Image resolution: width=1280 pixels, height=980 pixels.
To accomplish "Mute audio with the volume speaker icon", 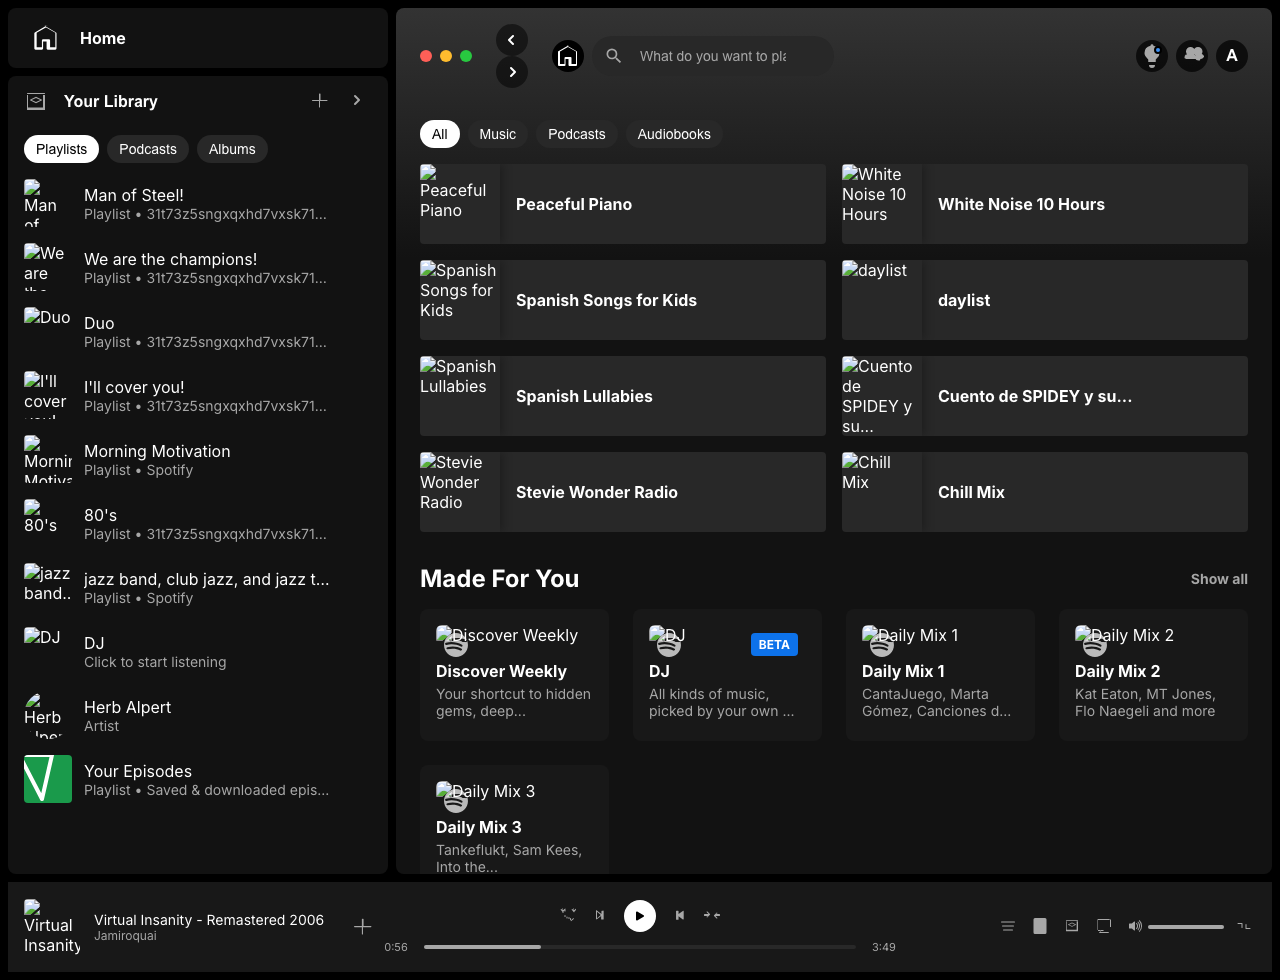I will point(1135,926).
